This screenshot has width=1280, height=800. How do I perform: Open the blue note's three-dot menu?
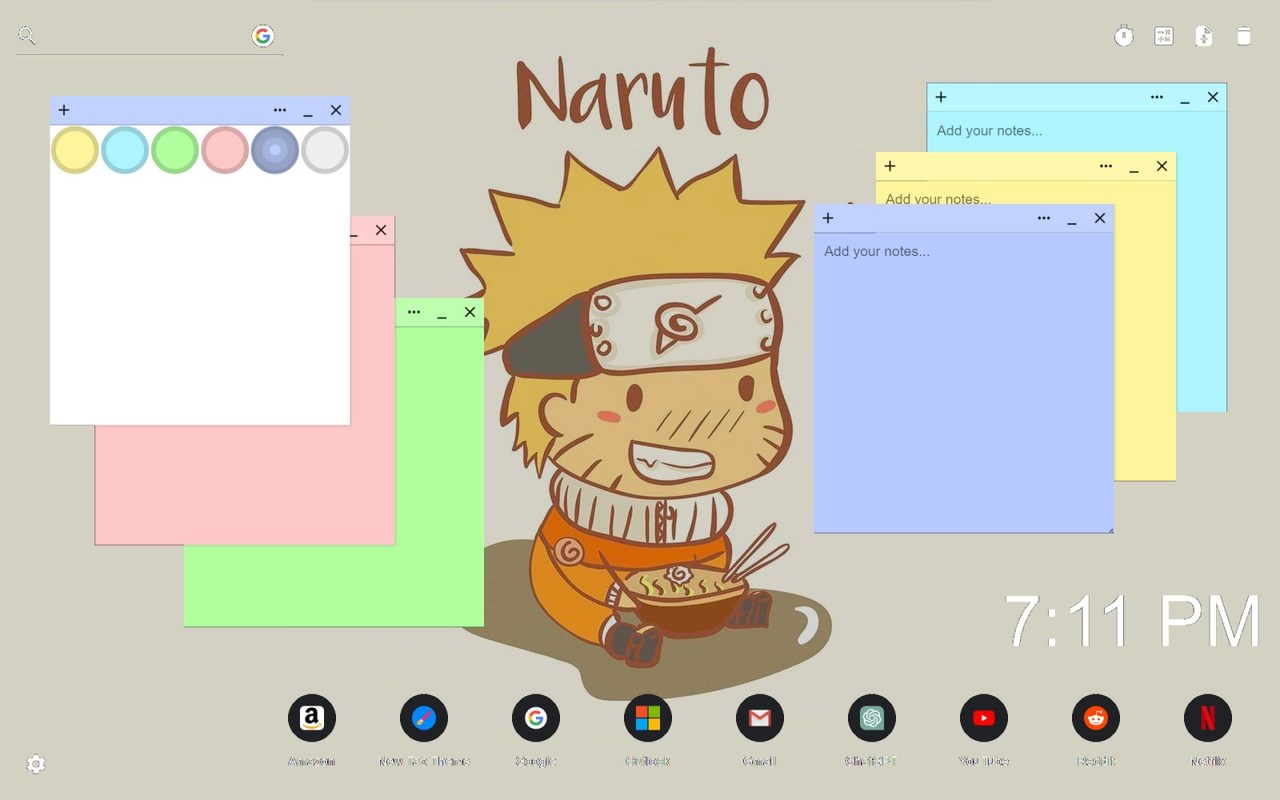(1044, 218)
